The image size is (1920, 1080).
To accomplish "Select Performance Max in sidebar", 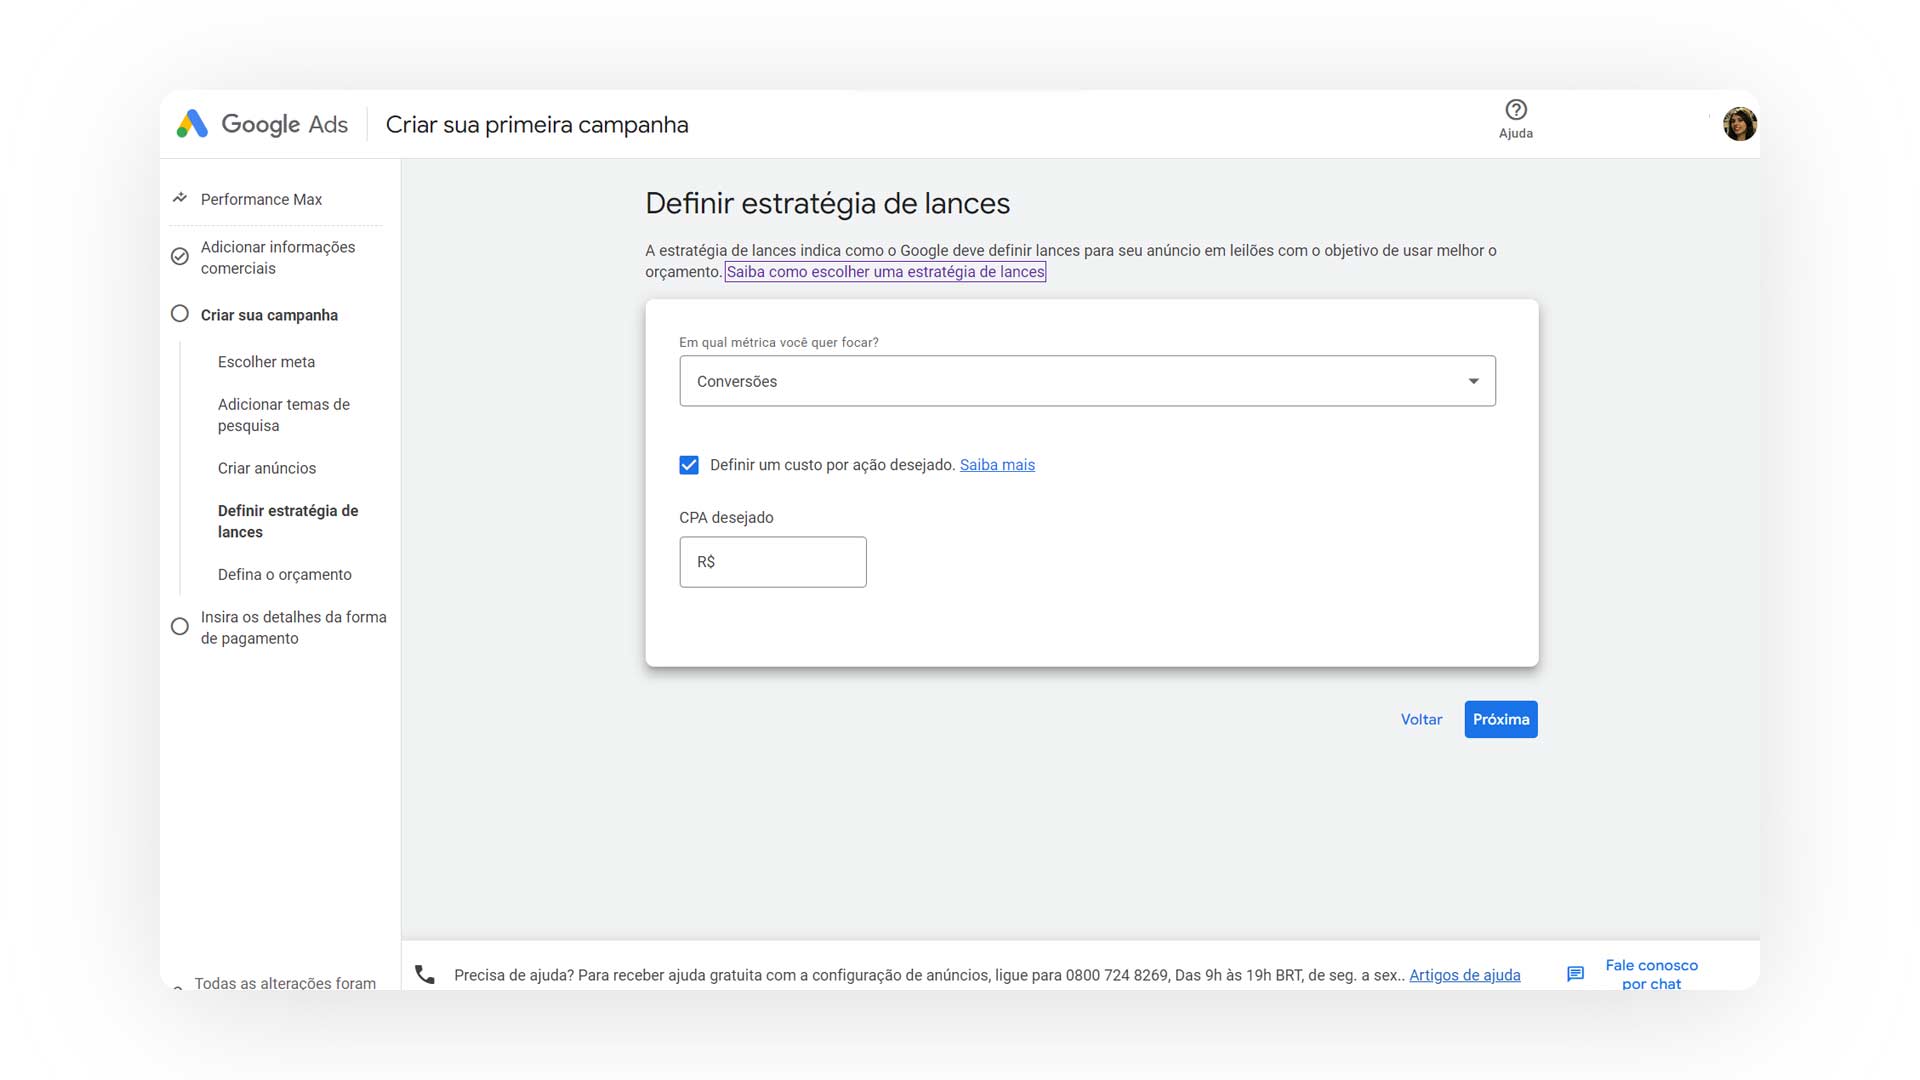I will coord(261,199).
